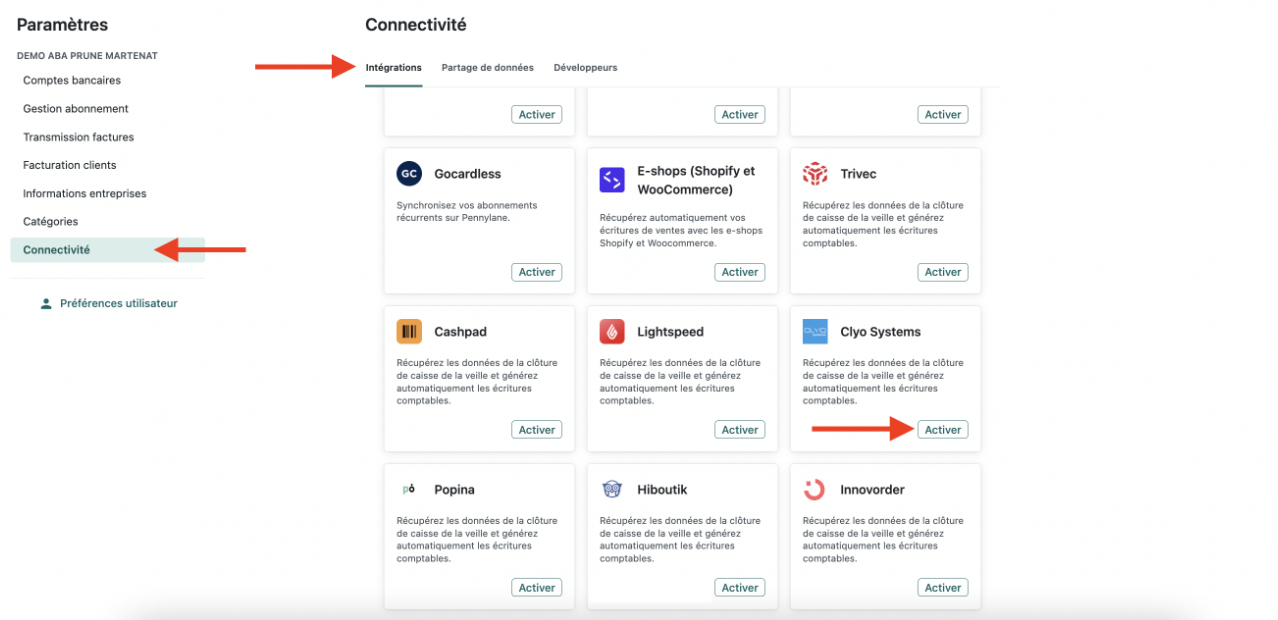Click the Lightspeed red flame icon

click(x=612, y=332)
